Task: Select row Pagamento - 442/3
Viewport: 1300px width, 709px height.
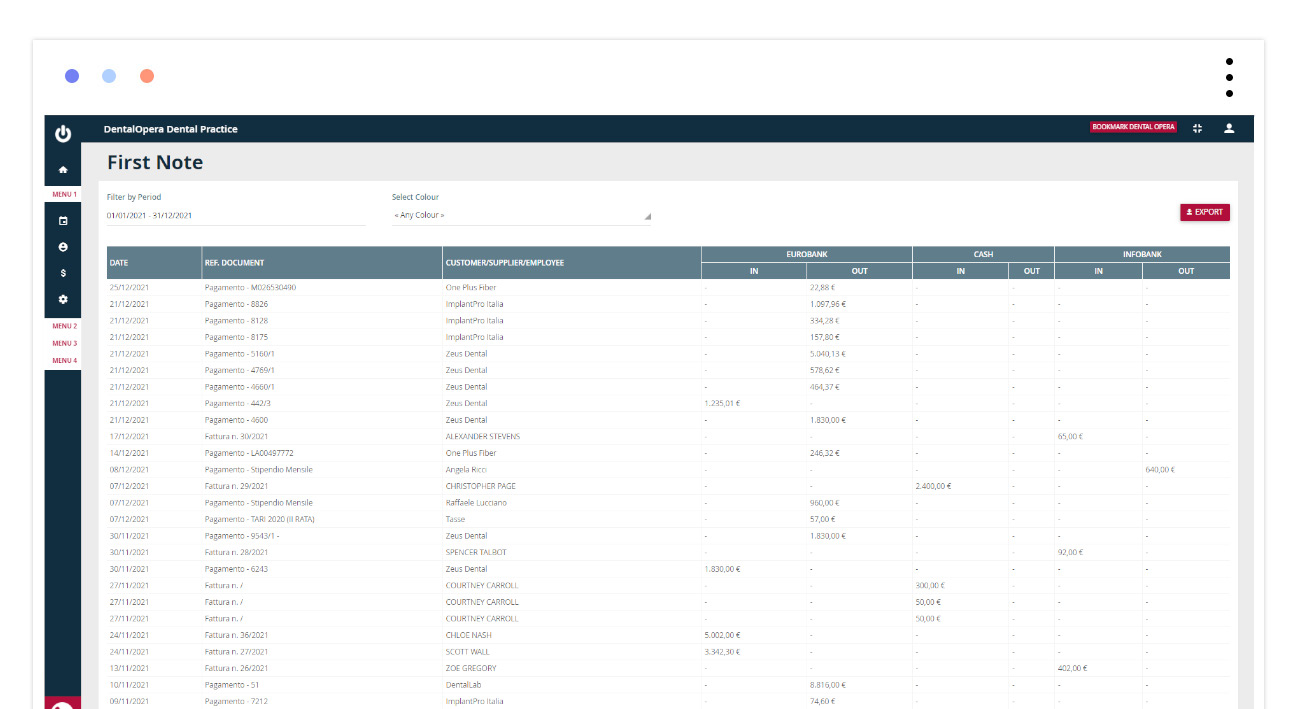Action: [668, 403]
